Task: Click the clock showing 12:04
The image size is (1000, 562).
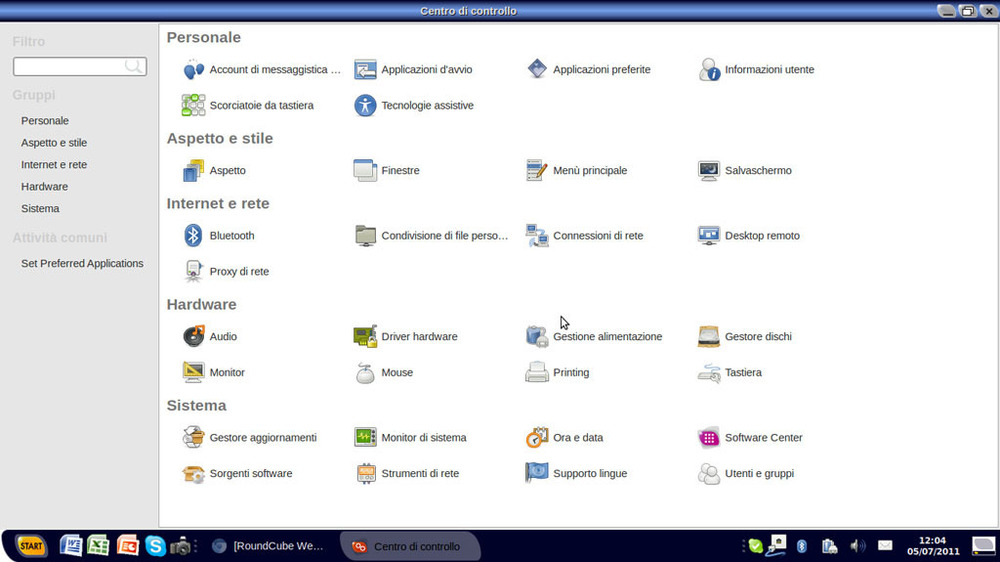Action: (x=932, y=545)
